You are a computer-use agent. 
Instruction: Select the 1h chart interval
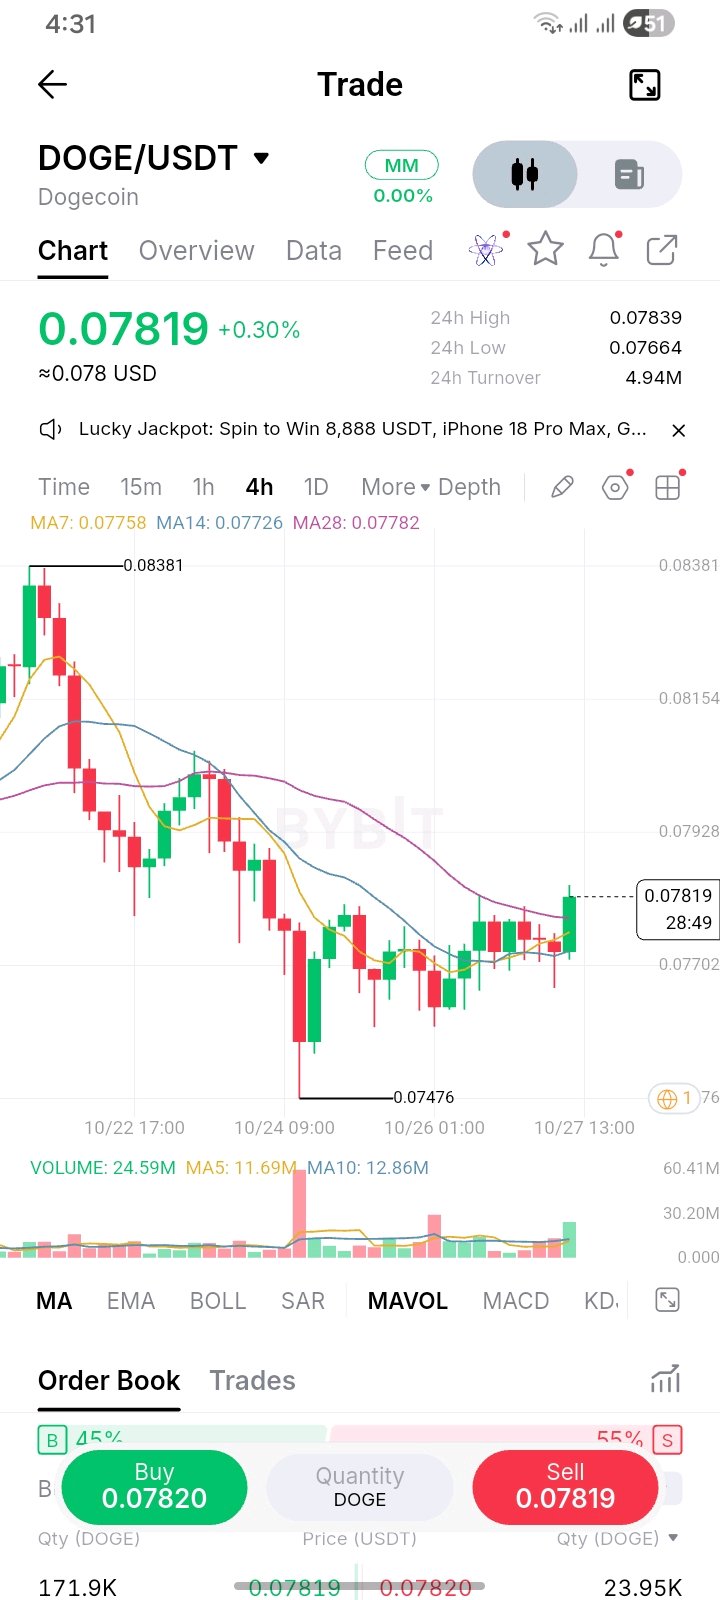click(x=204, y=487)
